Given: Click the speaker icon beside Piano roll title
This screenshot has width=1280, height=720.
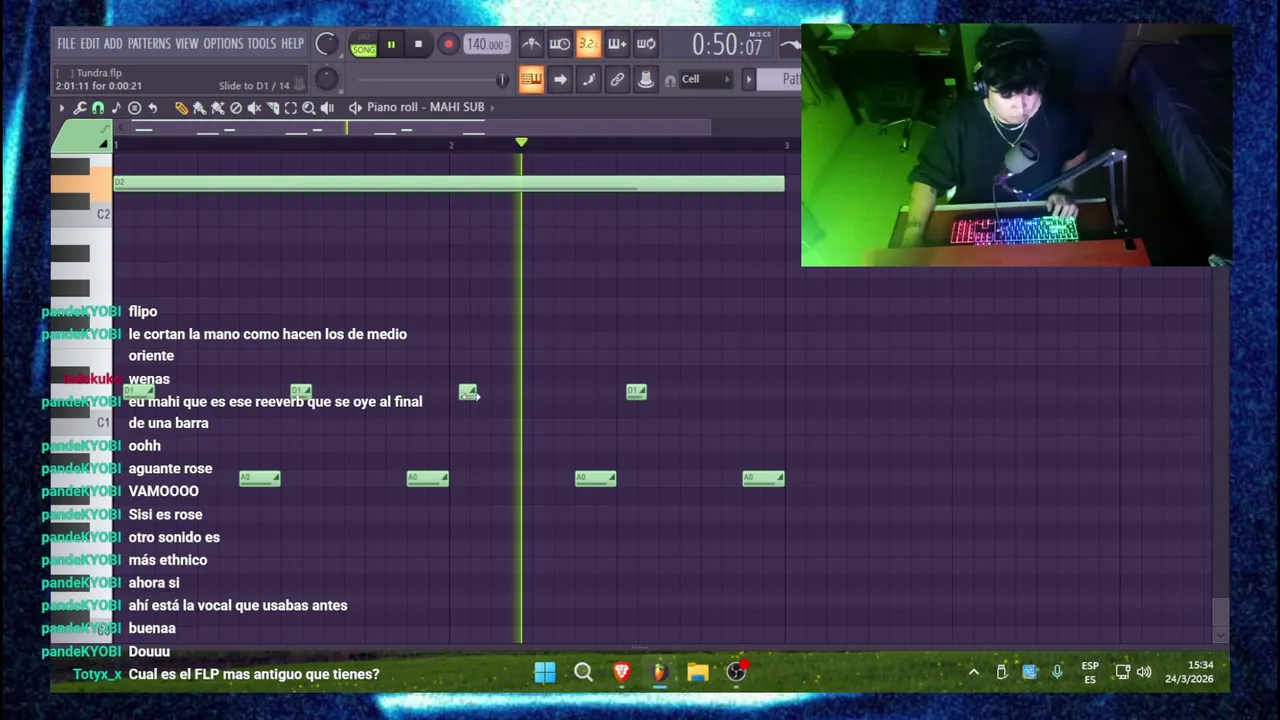Looking at the screenshot, I should [x=355, y=107].
